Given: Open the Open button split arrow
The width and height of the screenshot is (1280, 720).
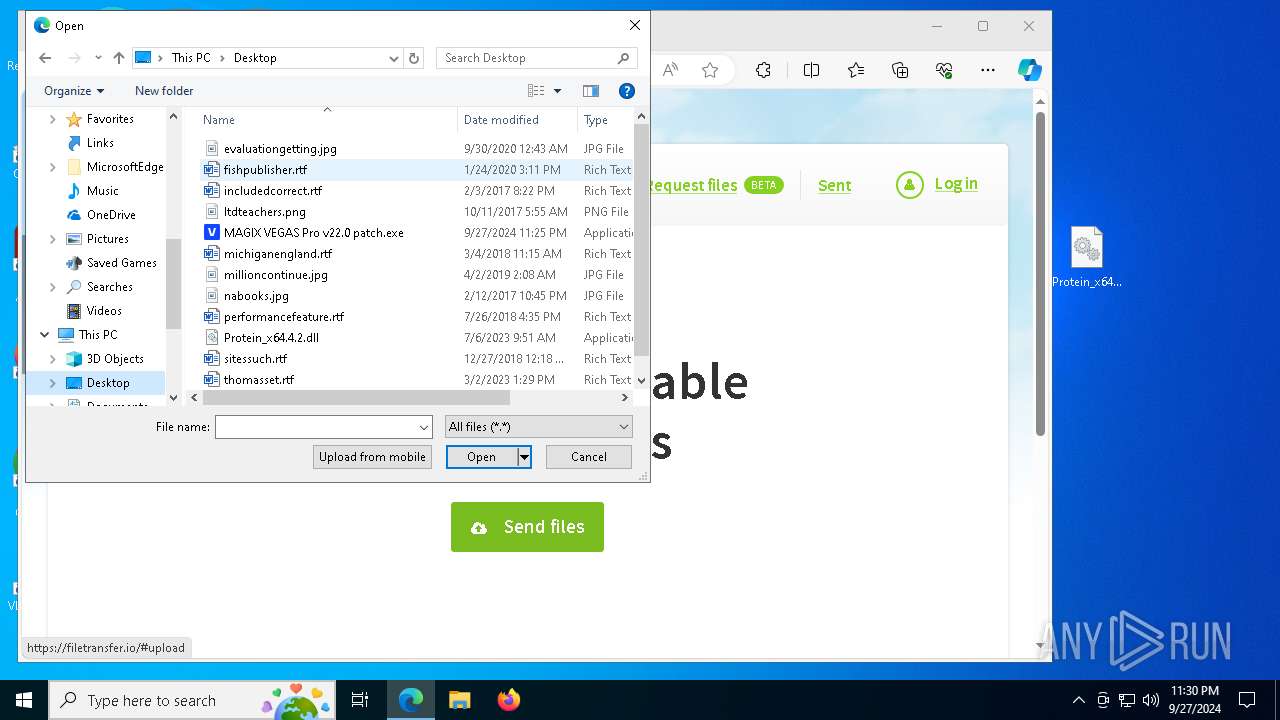Looking at the screenshot, I should coord(524,457).
